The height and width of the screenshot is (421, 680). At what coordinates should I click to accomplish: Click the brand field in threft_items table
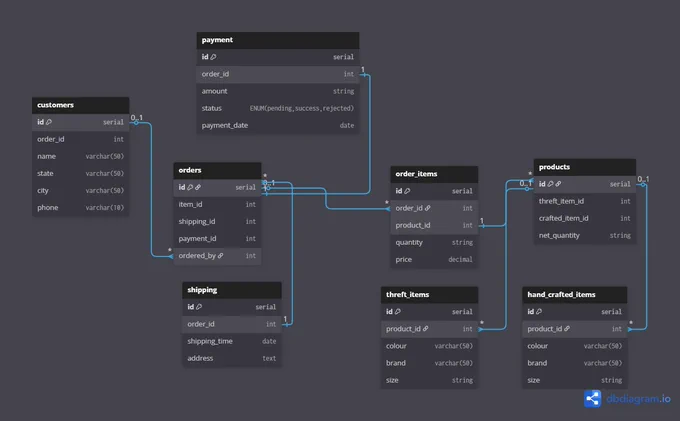click(429, 363)
